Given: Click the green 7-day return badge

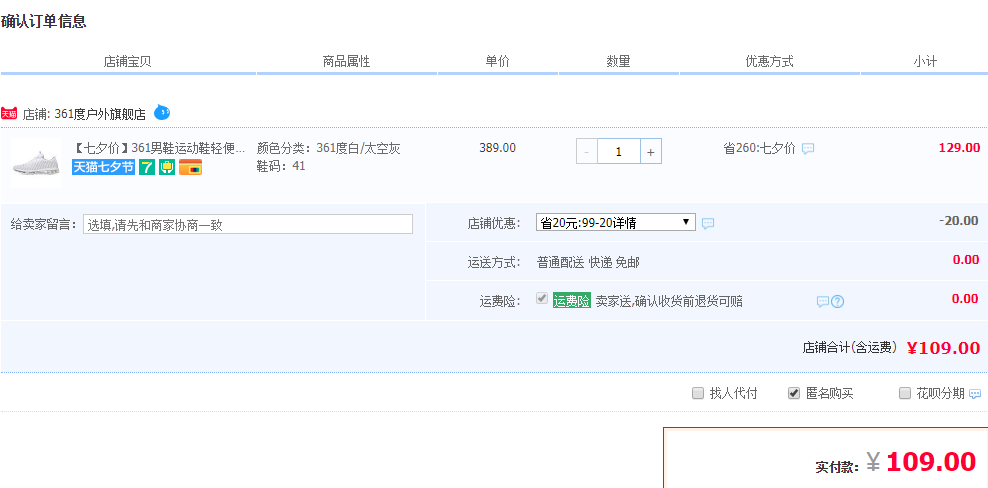Looking at the screenshot, I should coord(147,167).
